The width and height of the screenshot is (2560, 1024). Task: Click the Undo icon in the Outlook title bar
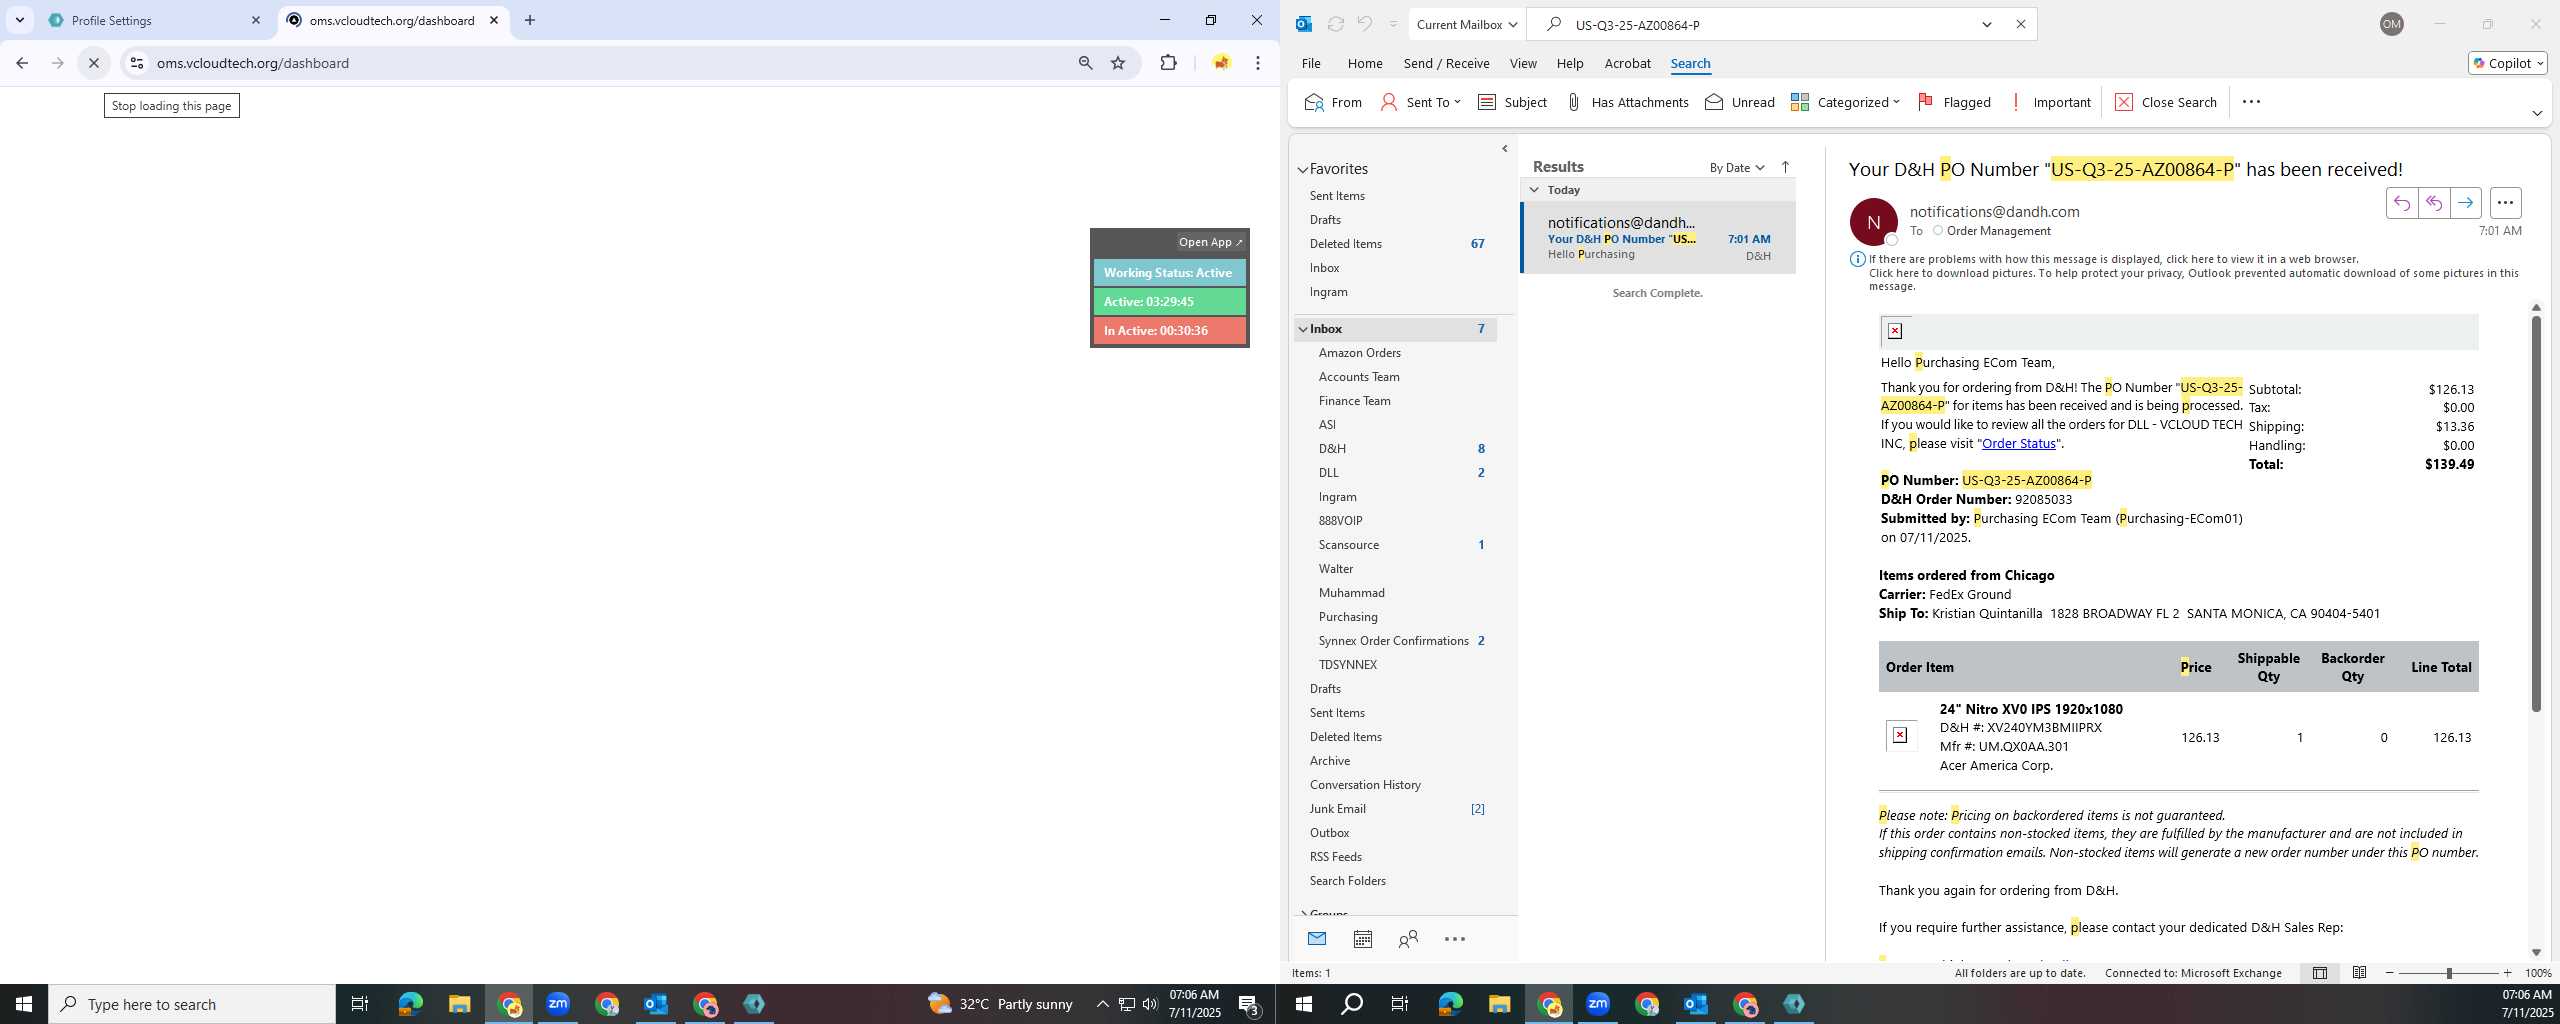click(1364, 24)
